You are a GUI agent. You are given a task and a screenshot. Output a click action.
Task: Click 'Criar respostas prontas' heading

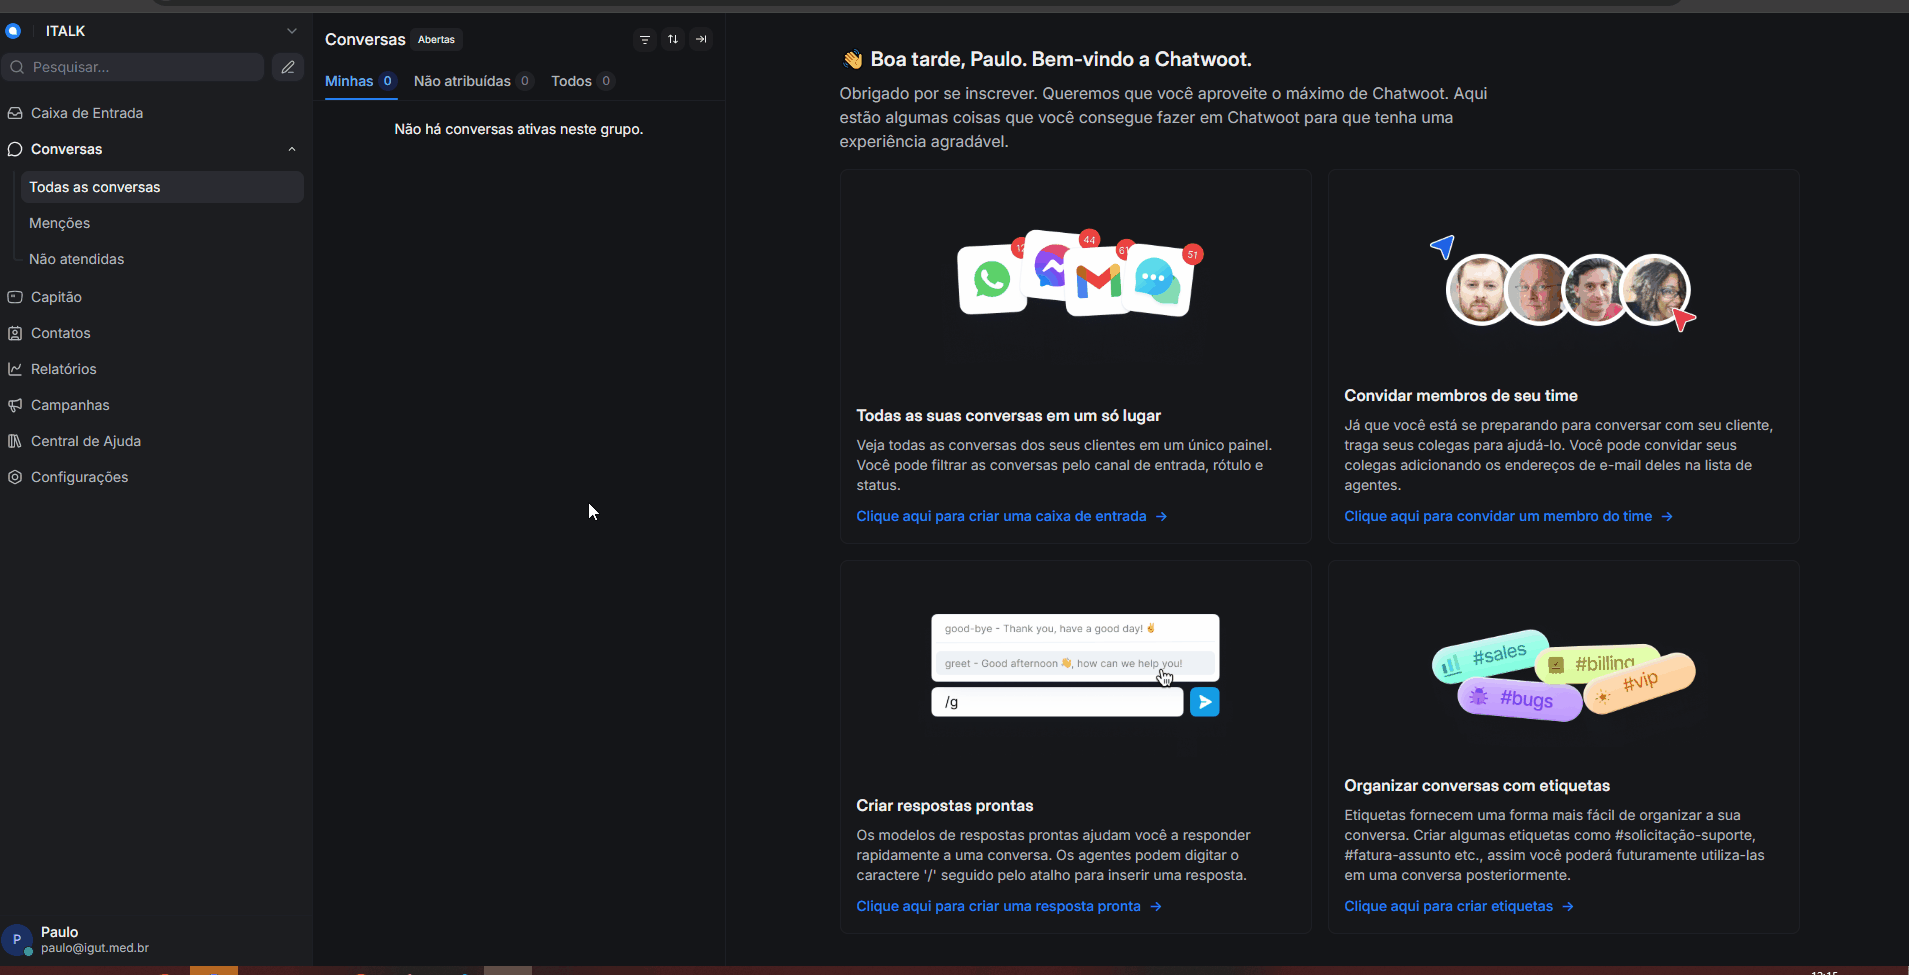click(x=945, y=806)
